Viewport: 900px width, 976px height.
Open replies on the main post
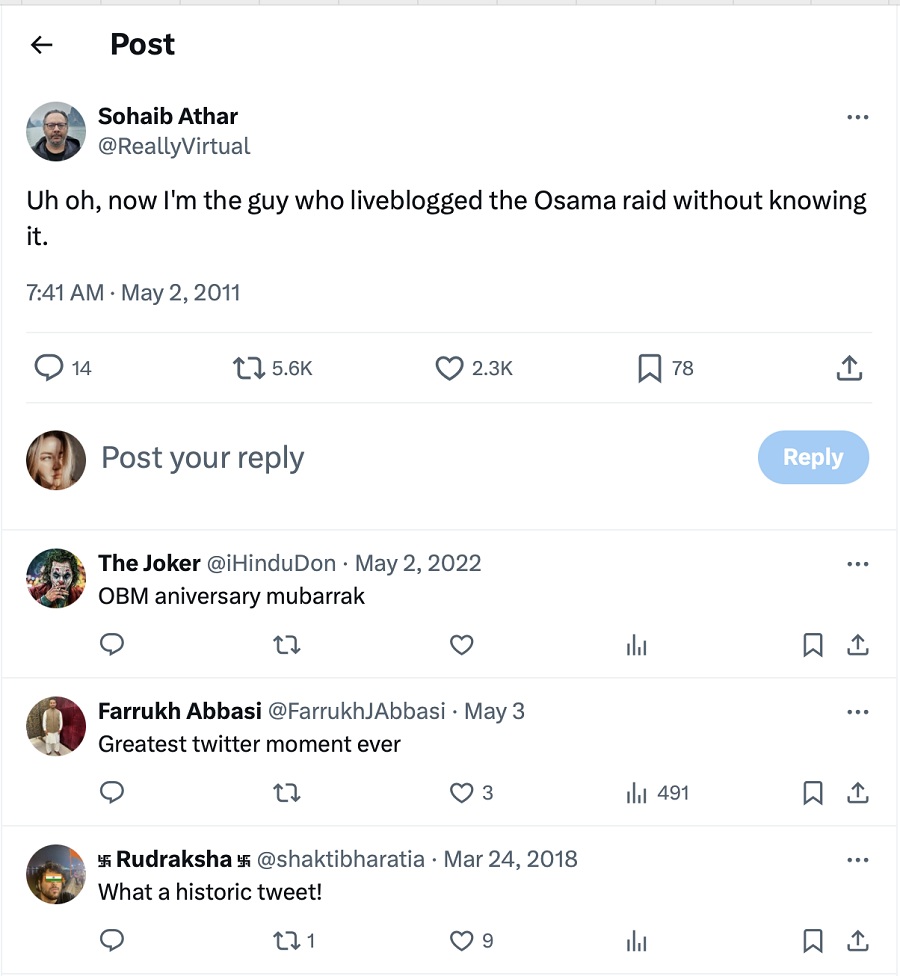49,368
